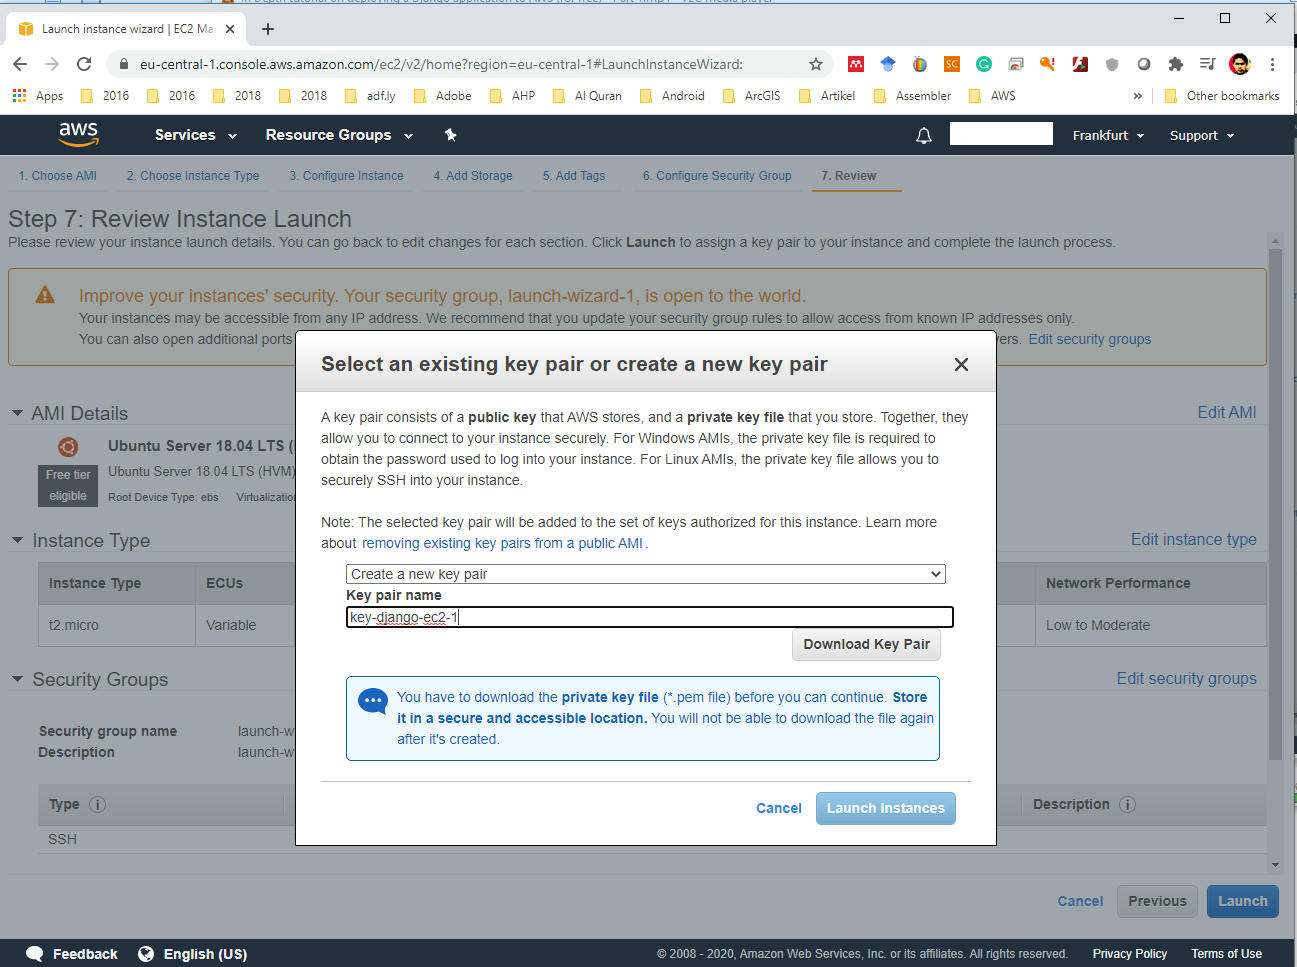1297x967 pixels.
Task: Bookmark this page with the star icon
Action: (816, 64)
